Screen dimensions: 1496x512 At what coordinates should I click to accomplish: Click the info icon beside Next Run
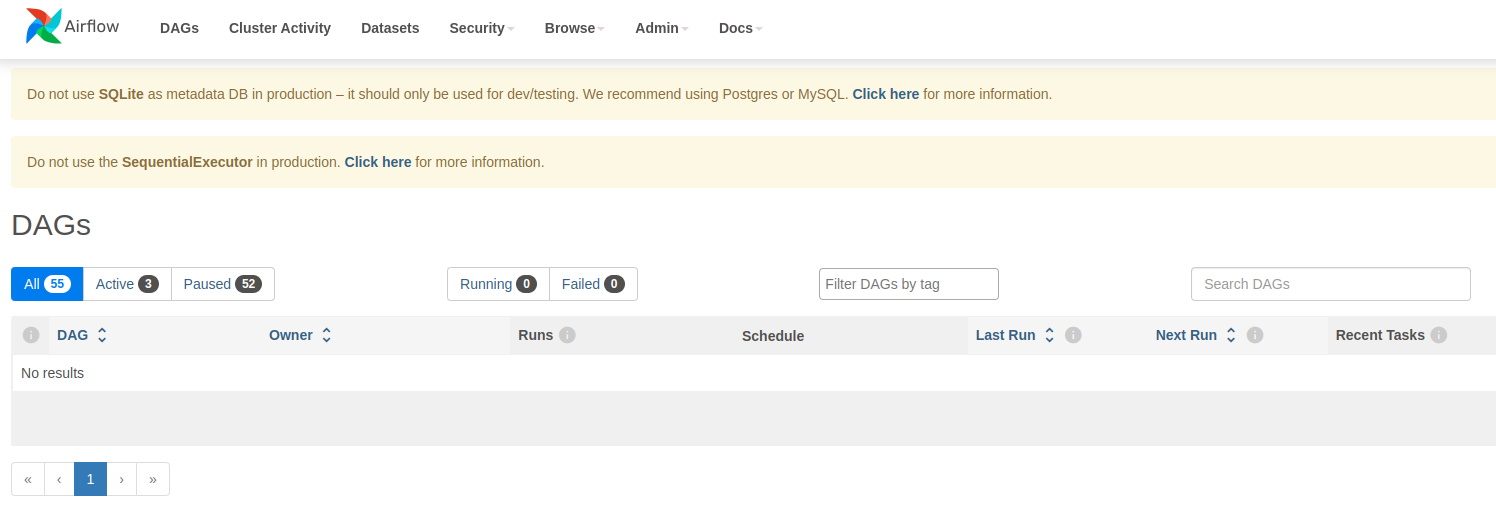click(1255, 335)
